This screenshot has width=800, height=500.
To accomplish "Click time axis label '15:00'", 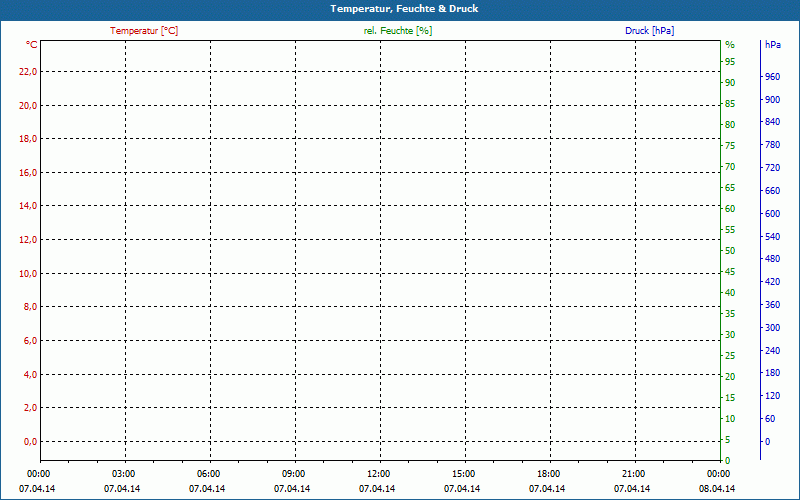I will (x=463, y=474).
